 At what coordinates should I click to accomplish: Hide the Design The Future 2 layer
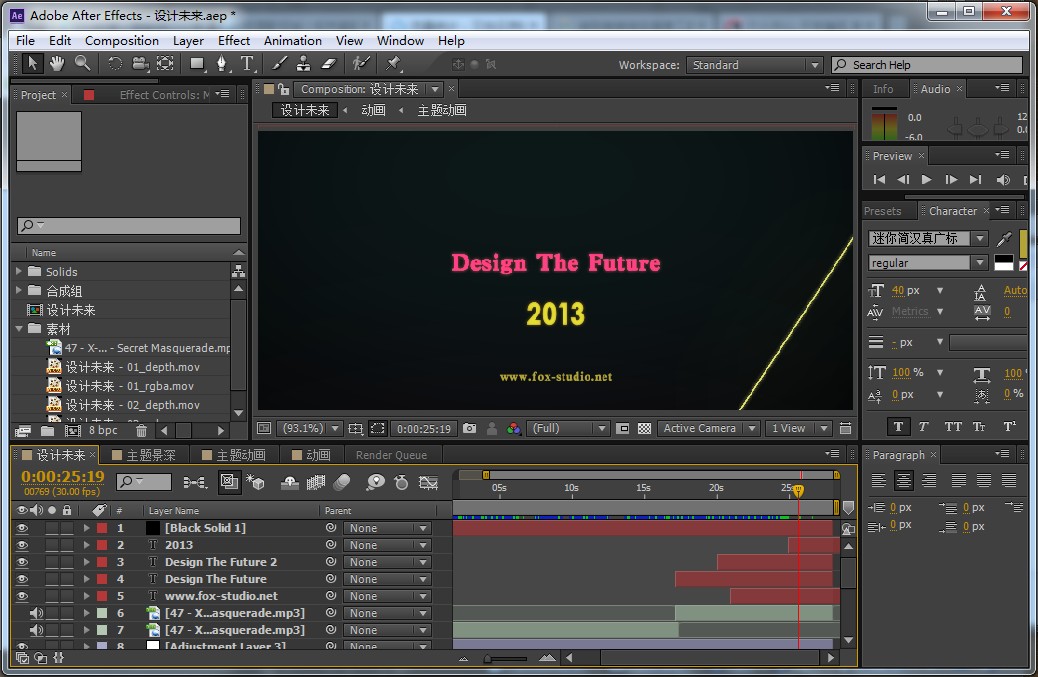[x=22, y=562]
